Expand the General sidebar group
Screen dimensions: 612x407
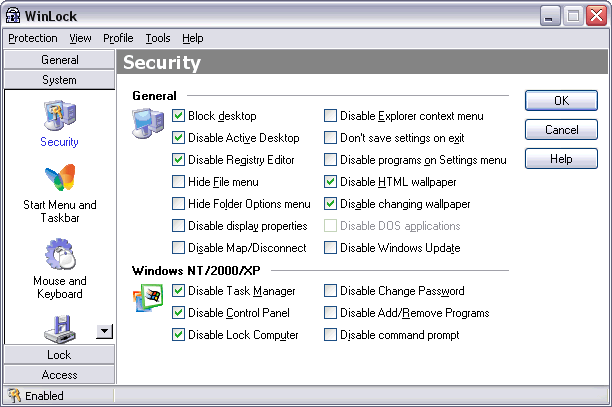59,60
